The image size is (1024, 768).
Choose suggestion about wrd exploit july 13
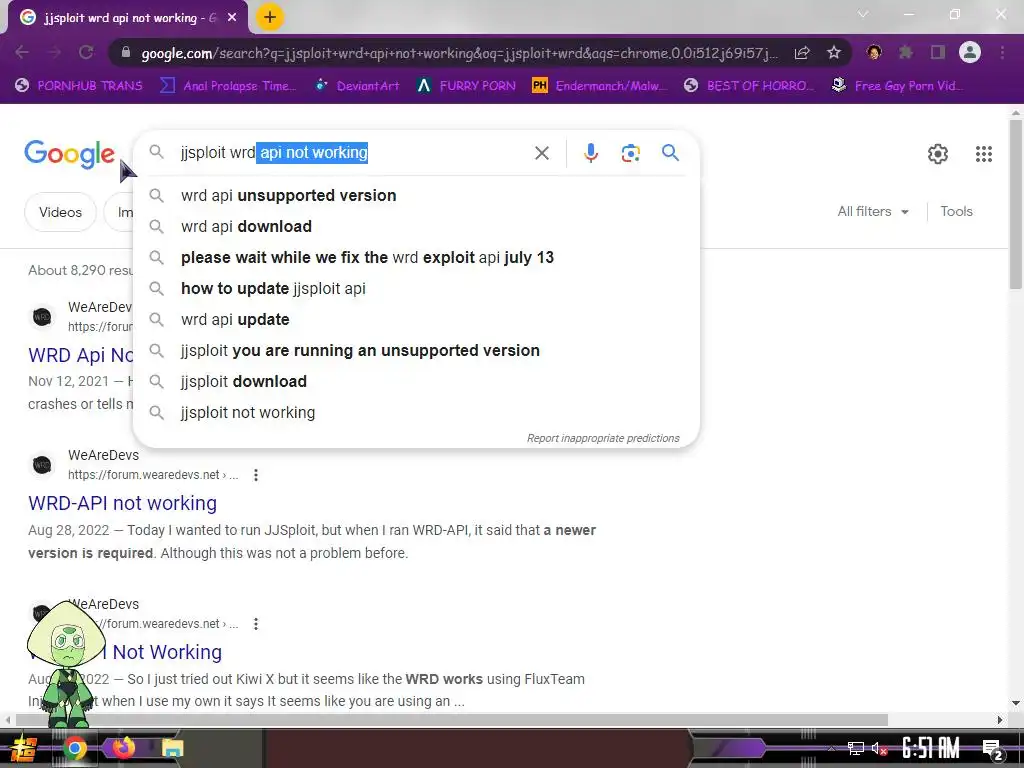click(417, 257)
